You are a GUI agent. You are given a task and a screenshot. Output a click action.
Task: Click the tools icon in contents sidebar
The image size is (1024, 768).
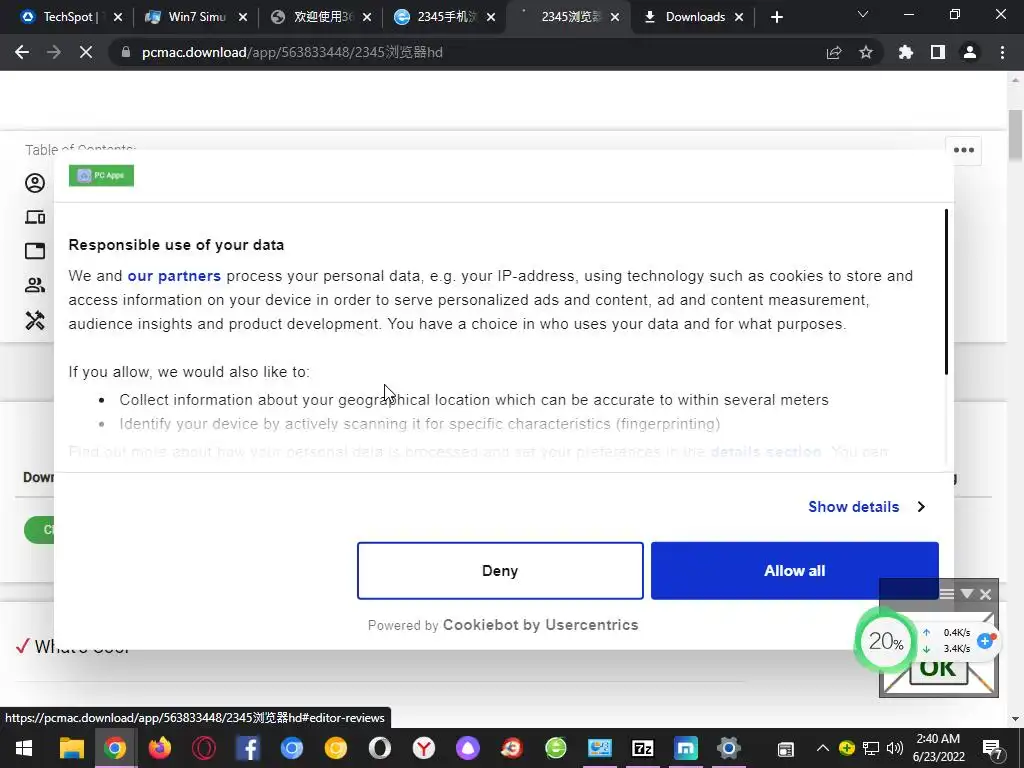pyautogui.click(x=35, y=320)
